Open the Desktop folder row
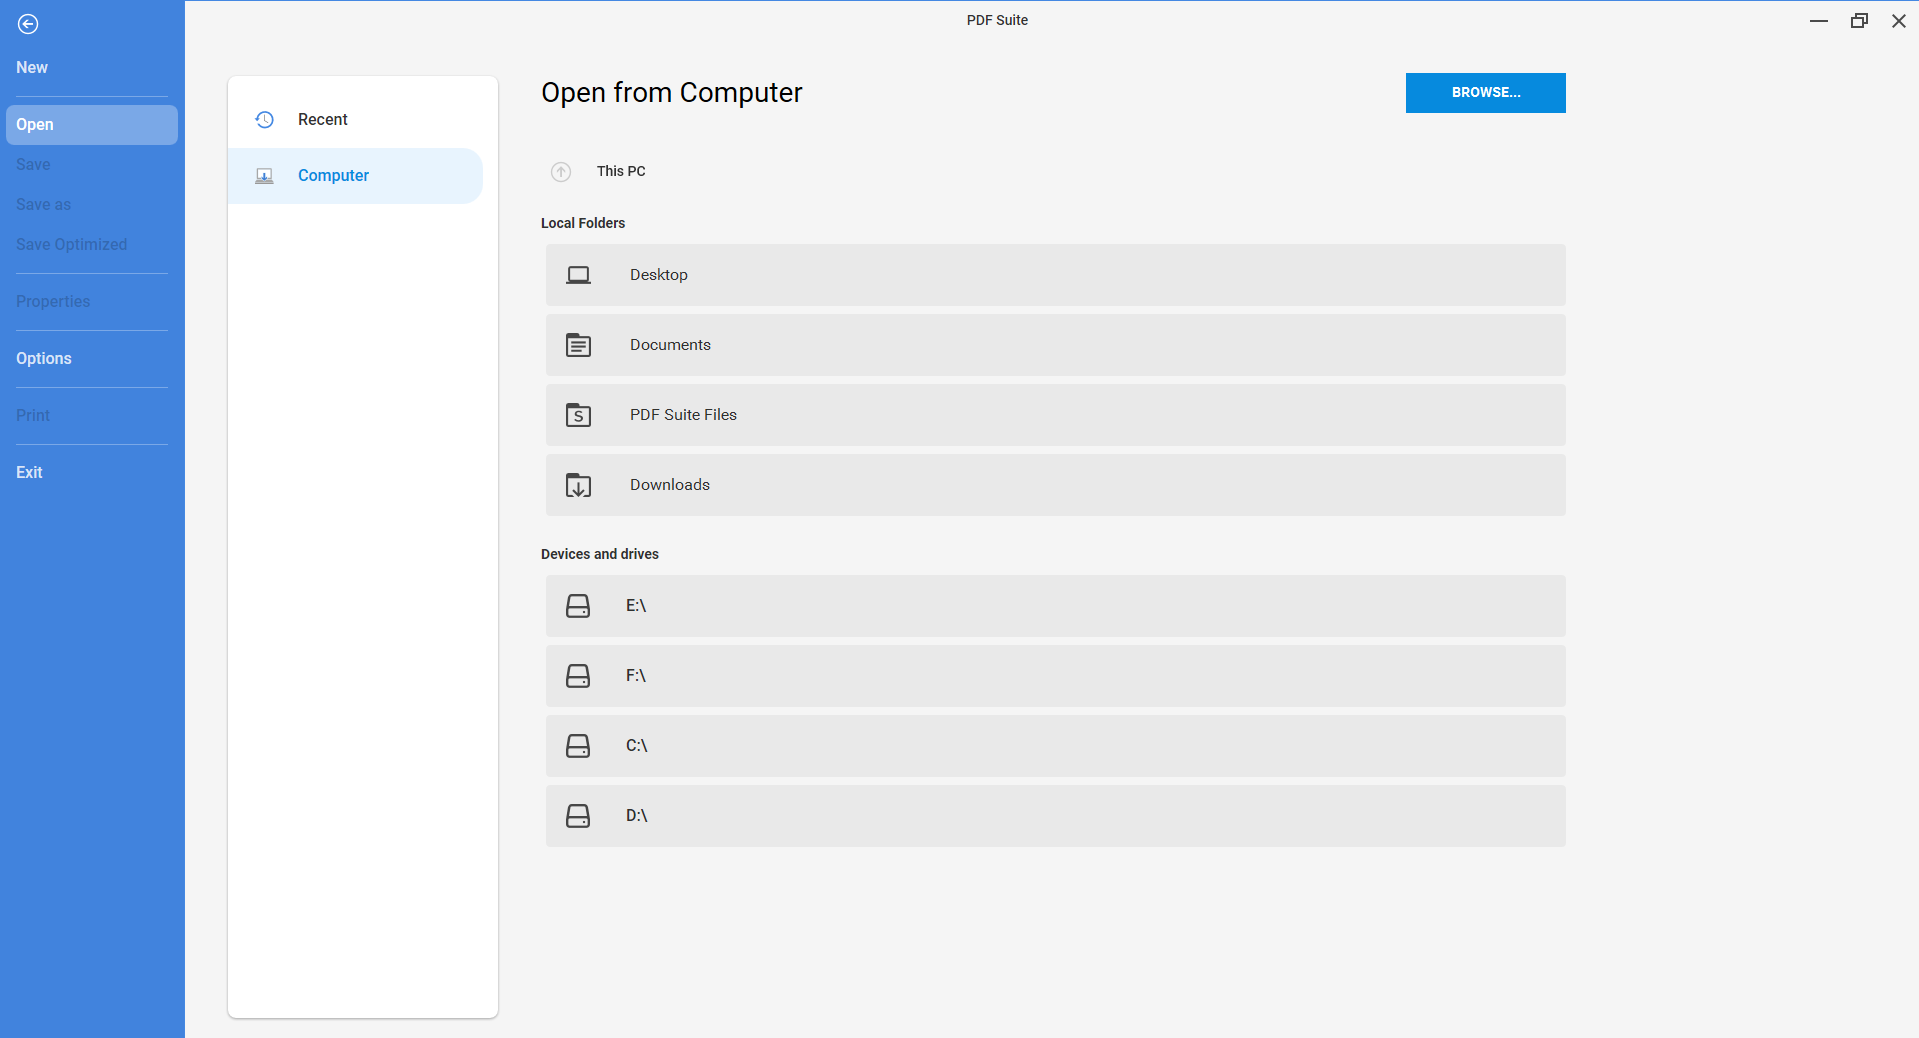The width and height of the screenshot is (1919, 1038). [1055, 275]
